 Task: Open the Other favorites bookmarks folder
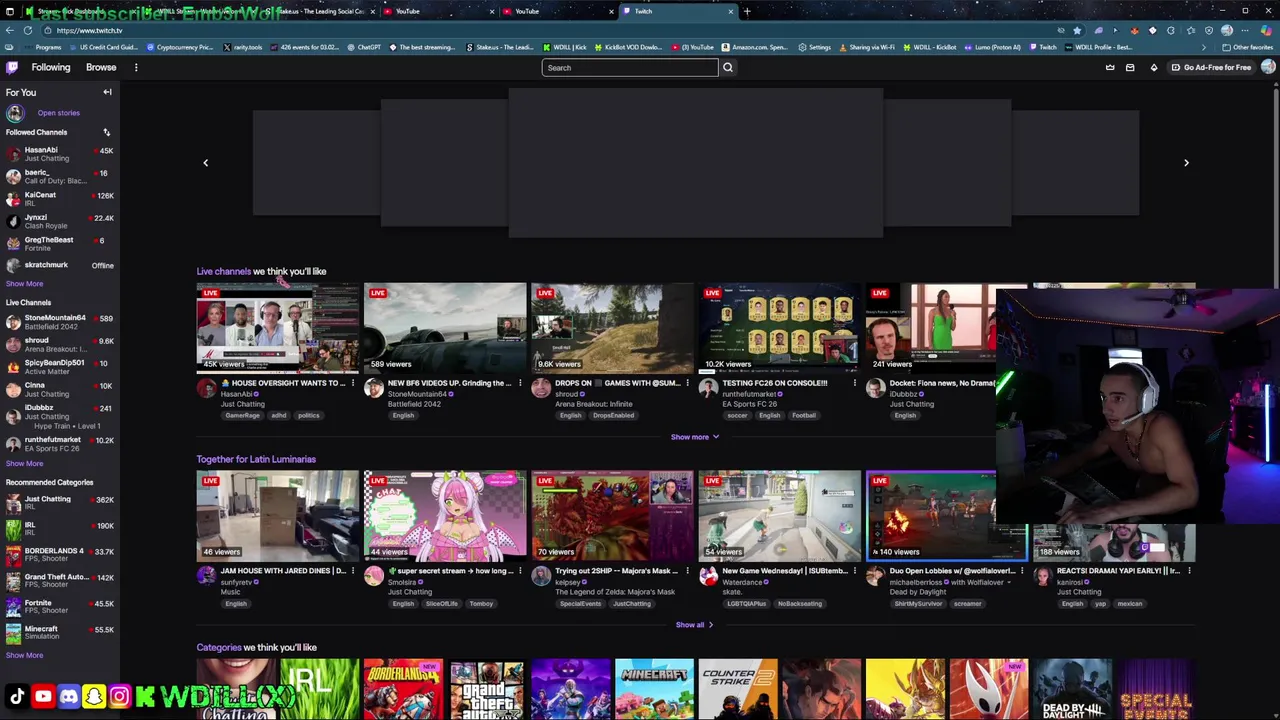click(x=1248, y=47)
